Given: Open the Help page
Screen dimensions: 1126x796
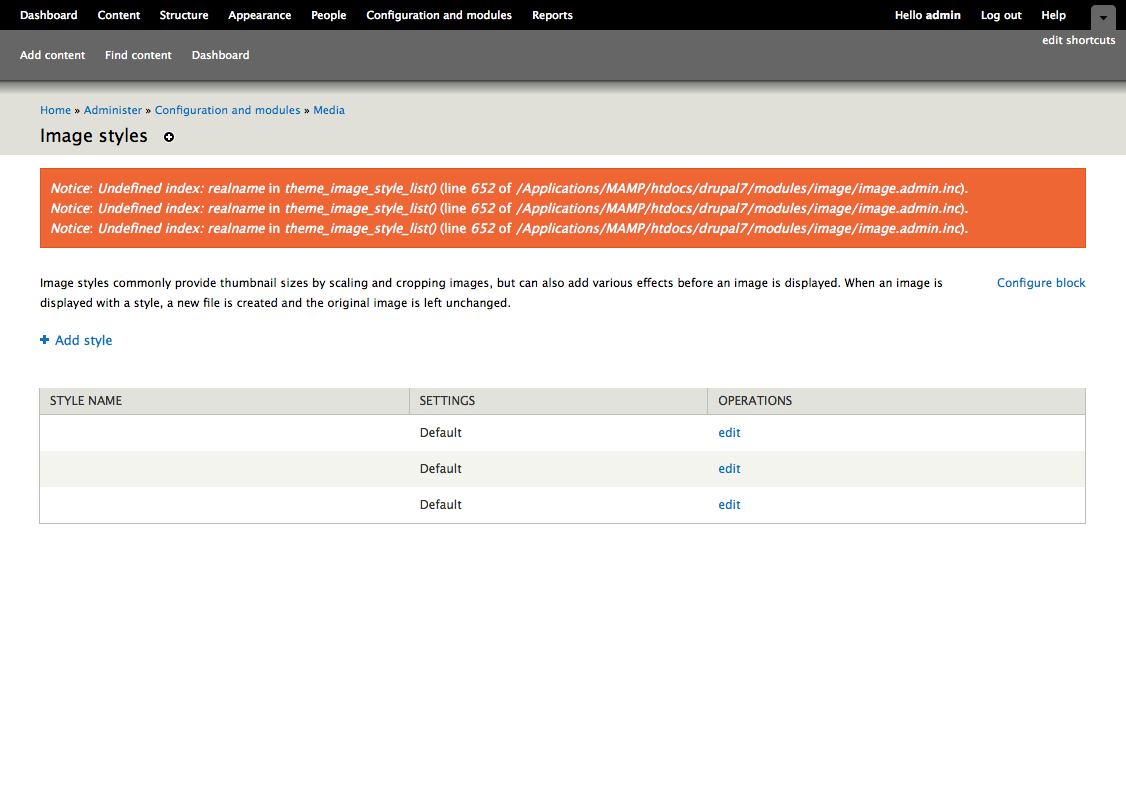Looking at the screenshot, I should [x=1053, y=15].
